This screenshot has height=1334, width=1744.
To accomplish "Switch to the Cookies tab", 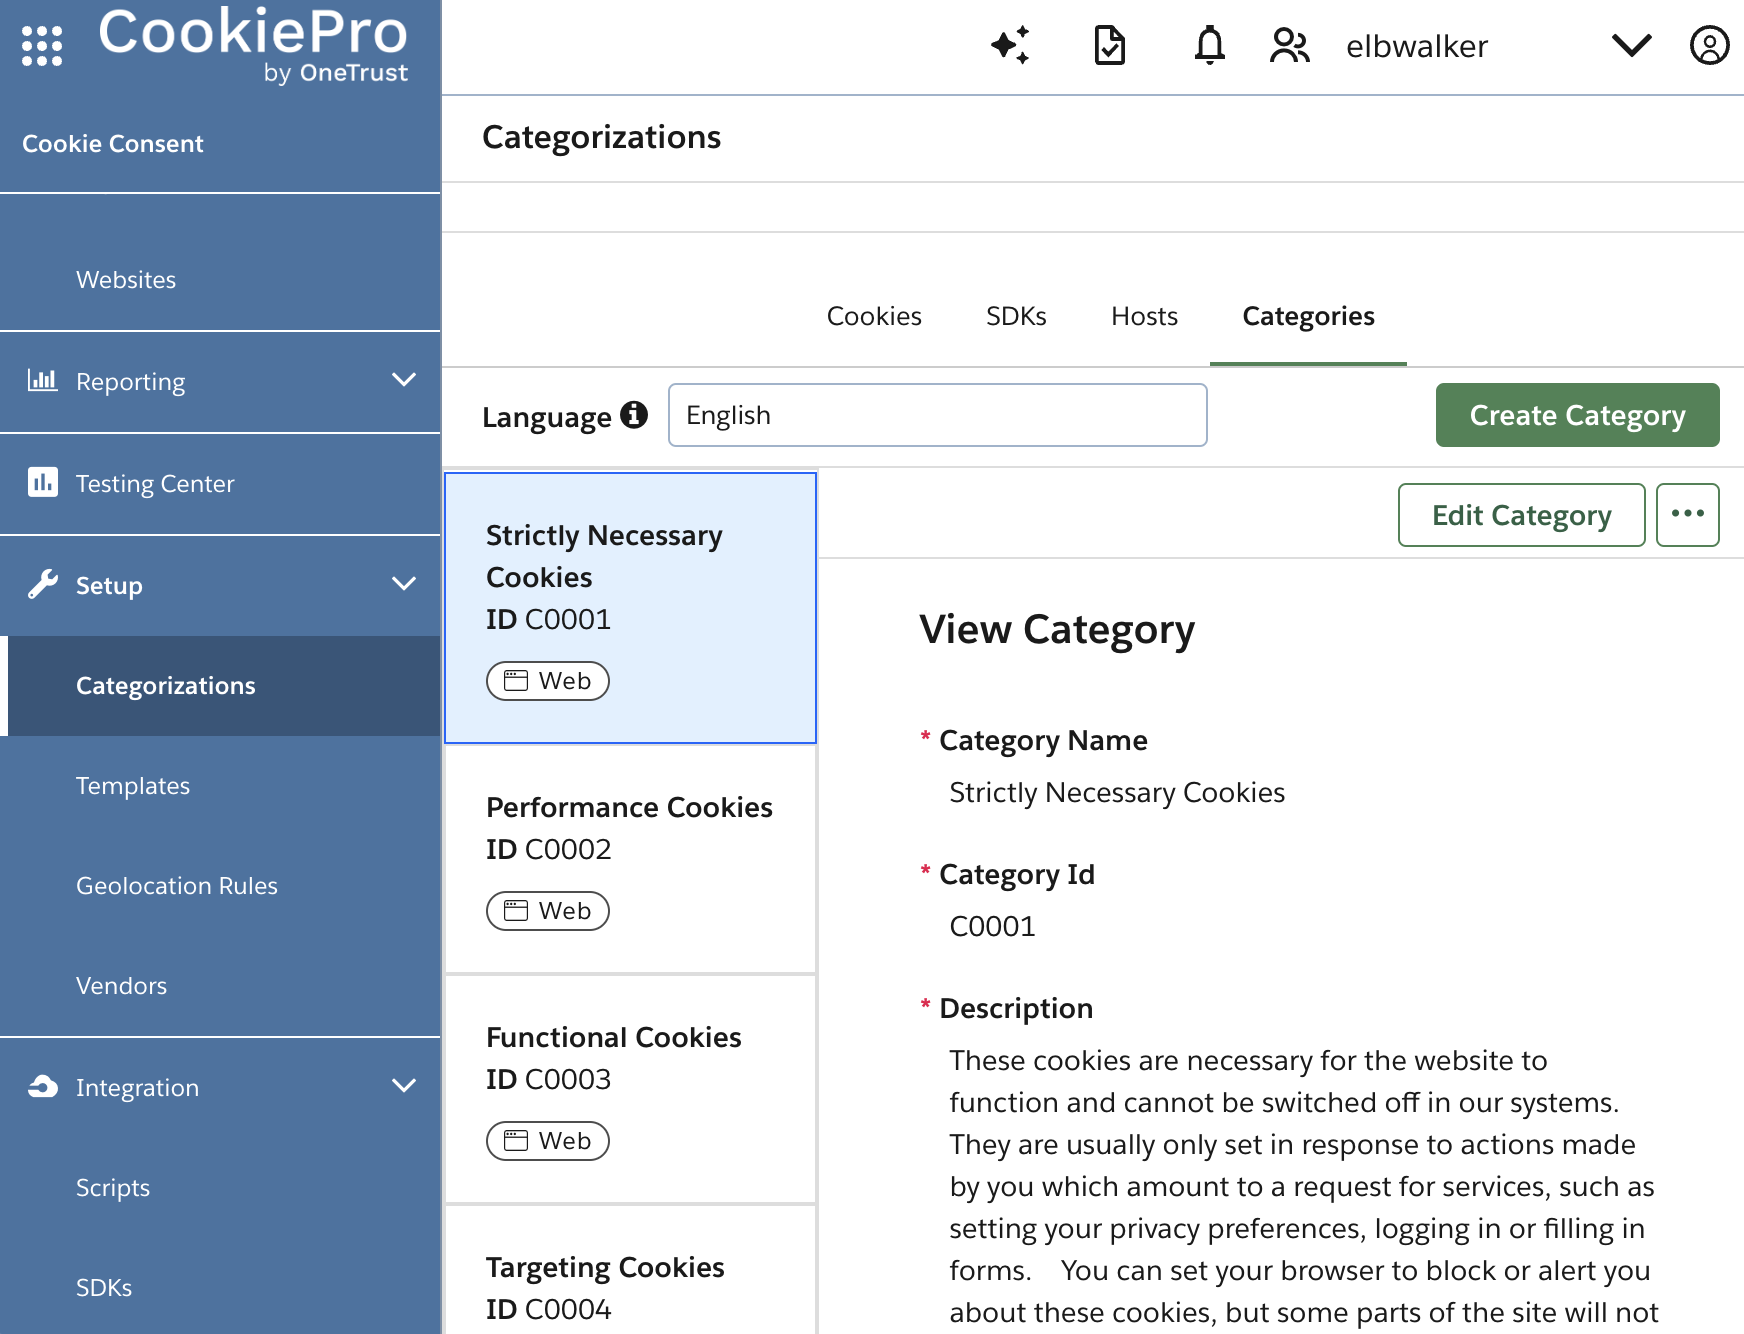I will (x=873, y=316).
